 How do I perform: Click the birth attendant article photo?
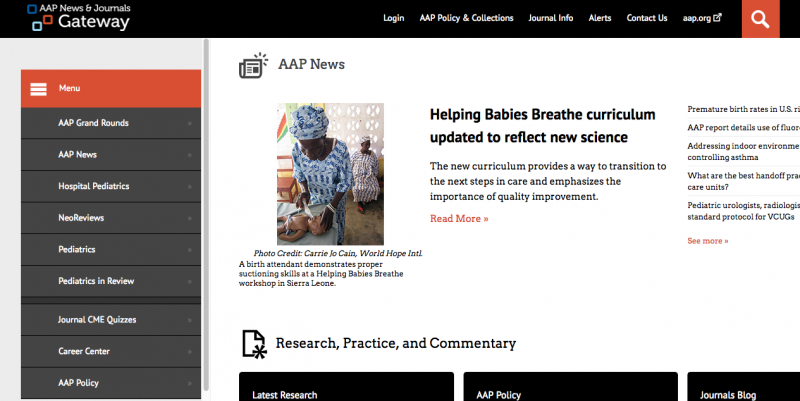pyautogui.click(x=330, y=174)
